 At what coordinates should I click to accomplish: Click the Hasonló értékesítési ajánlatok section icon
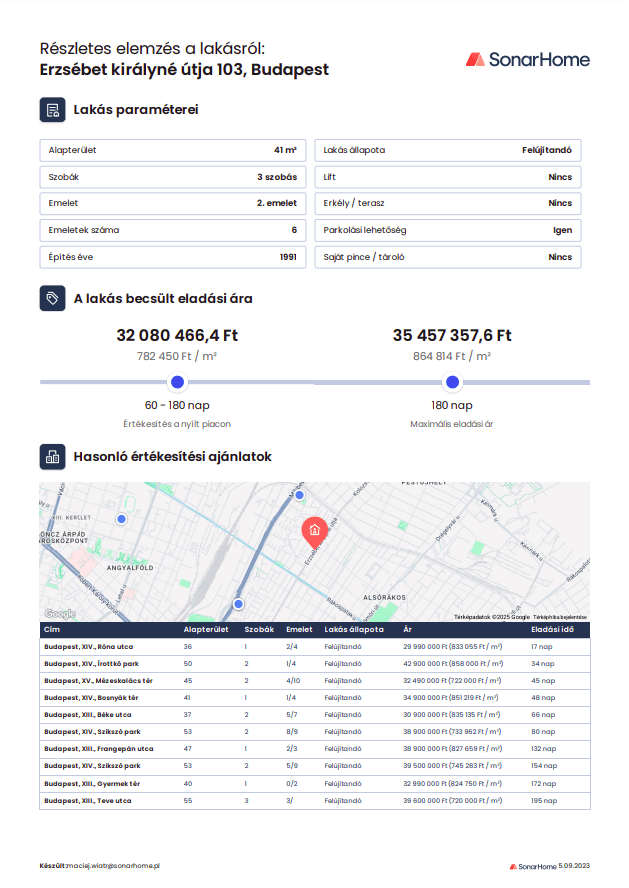[52, 457]
